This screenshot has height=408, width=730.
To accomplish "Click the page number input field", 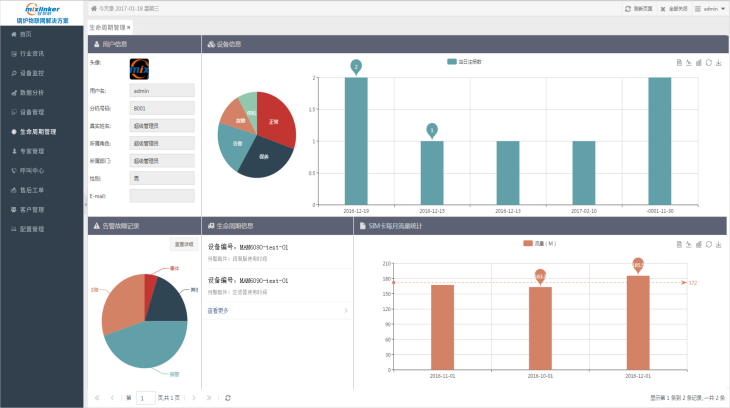I will (146, 398).
